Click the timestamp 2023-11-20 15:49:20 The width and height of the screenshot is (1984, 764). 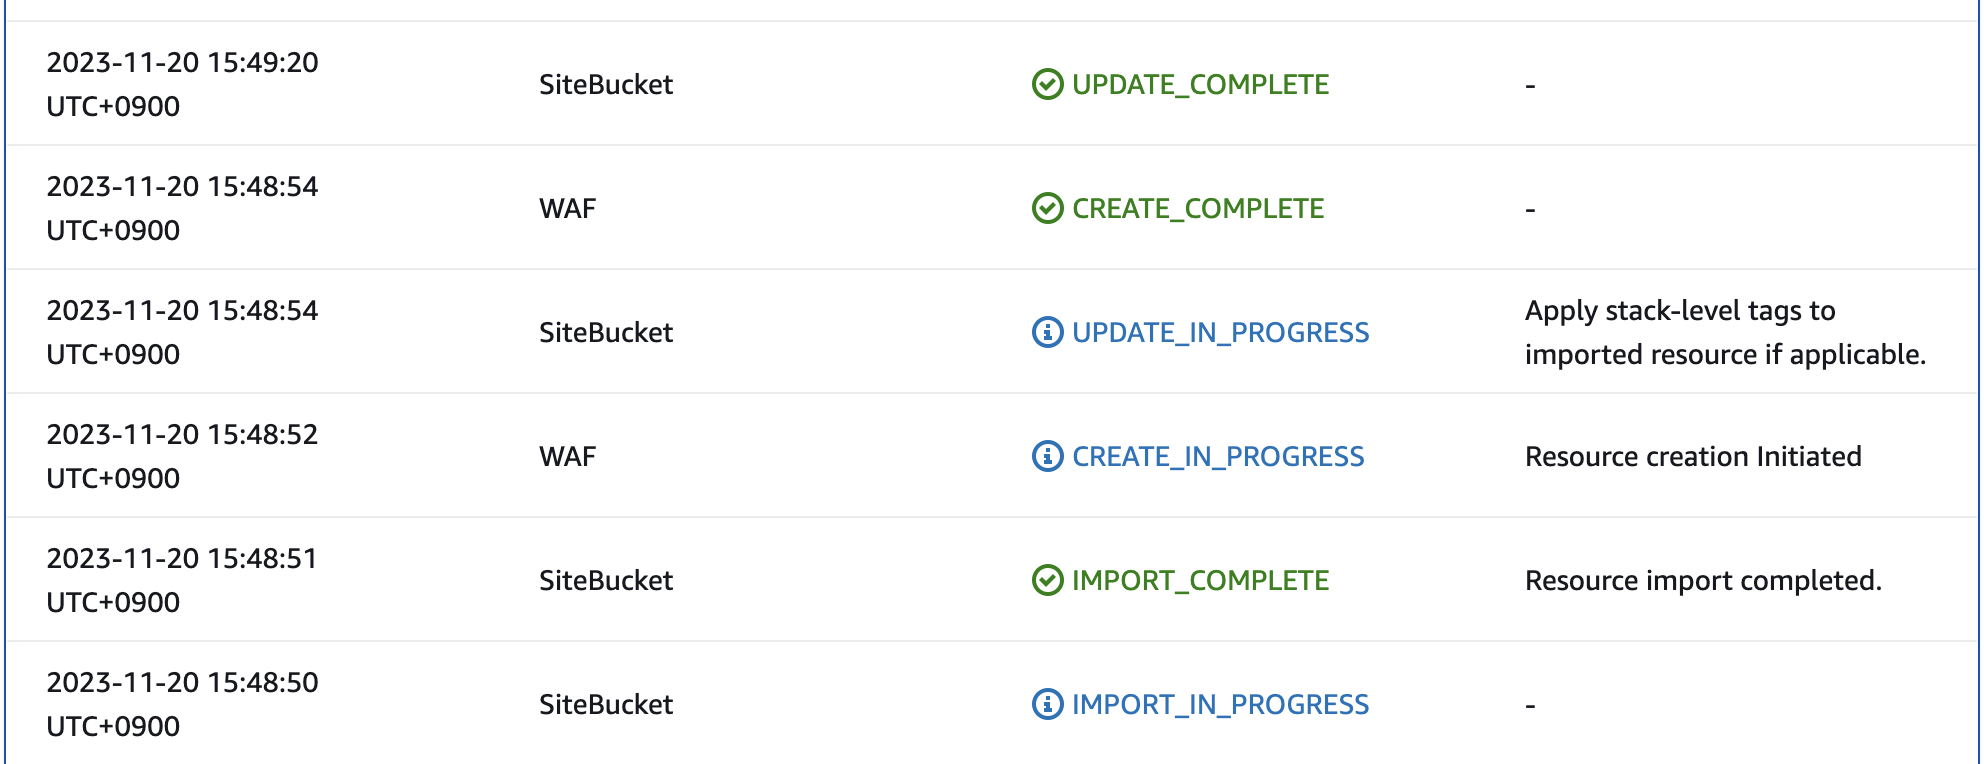click(x=183, y=62)
